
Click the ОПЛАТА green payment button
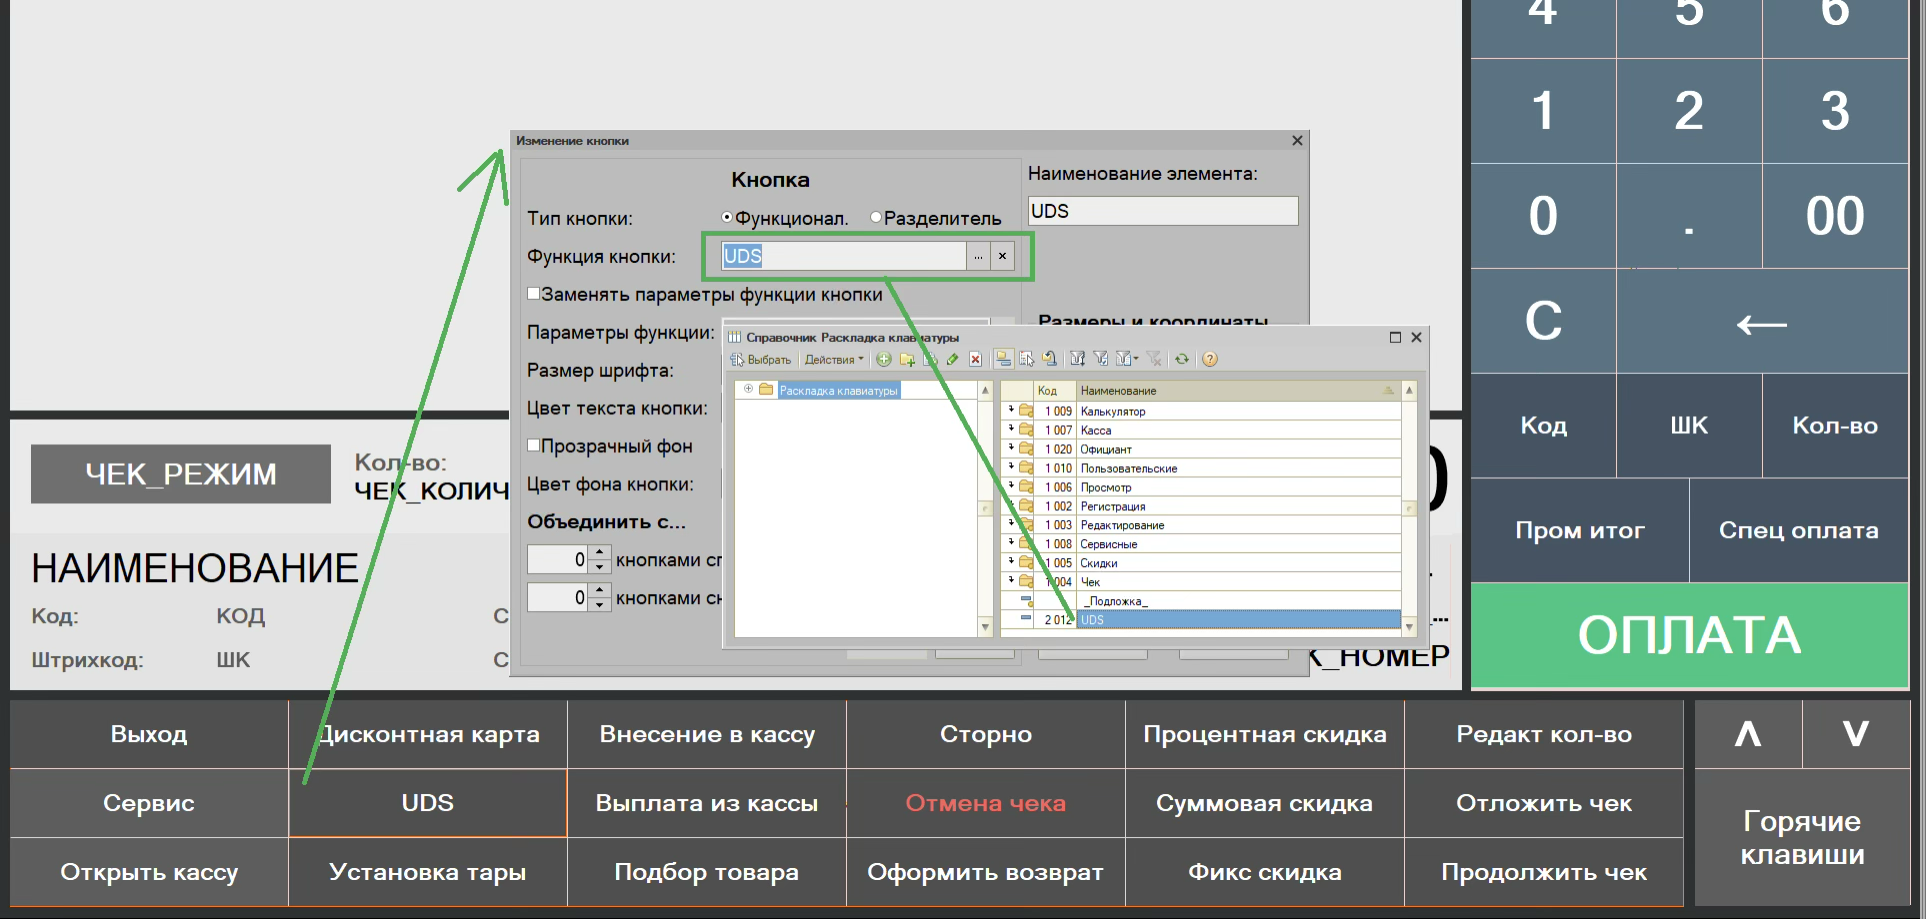(x=1690, y=635)
